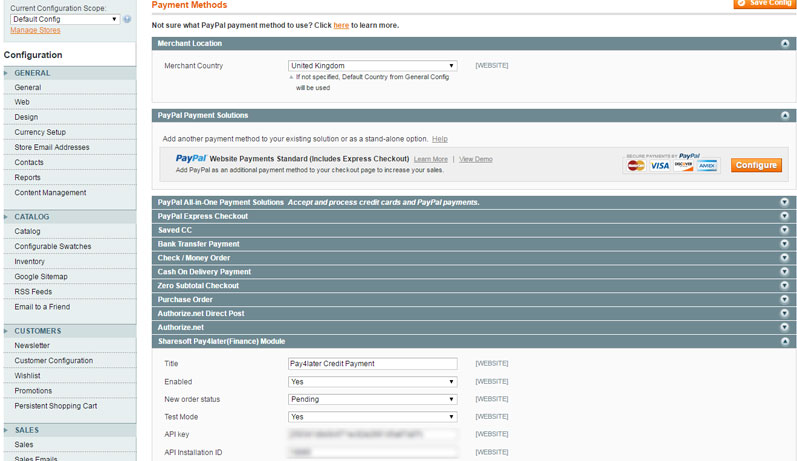Expand PayPal All-in-One Payment Solutions
Screen dimensions: 797x461
click(785, 202)
